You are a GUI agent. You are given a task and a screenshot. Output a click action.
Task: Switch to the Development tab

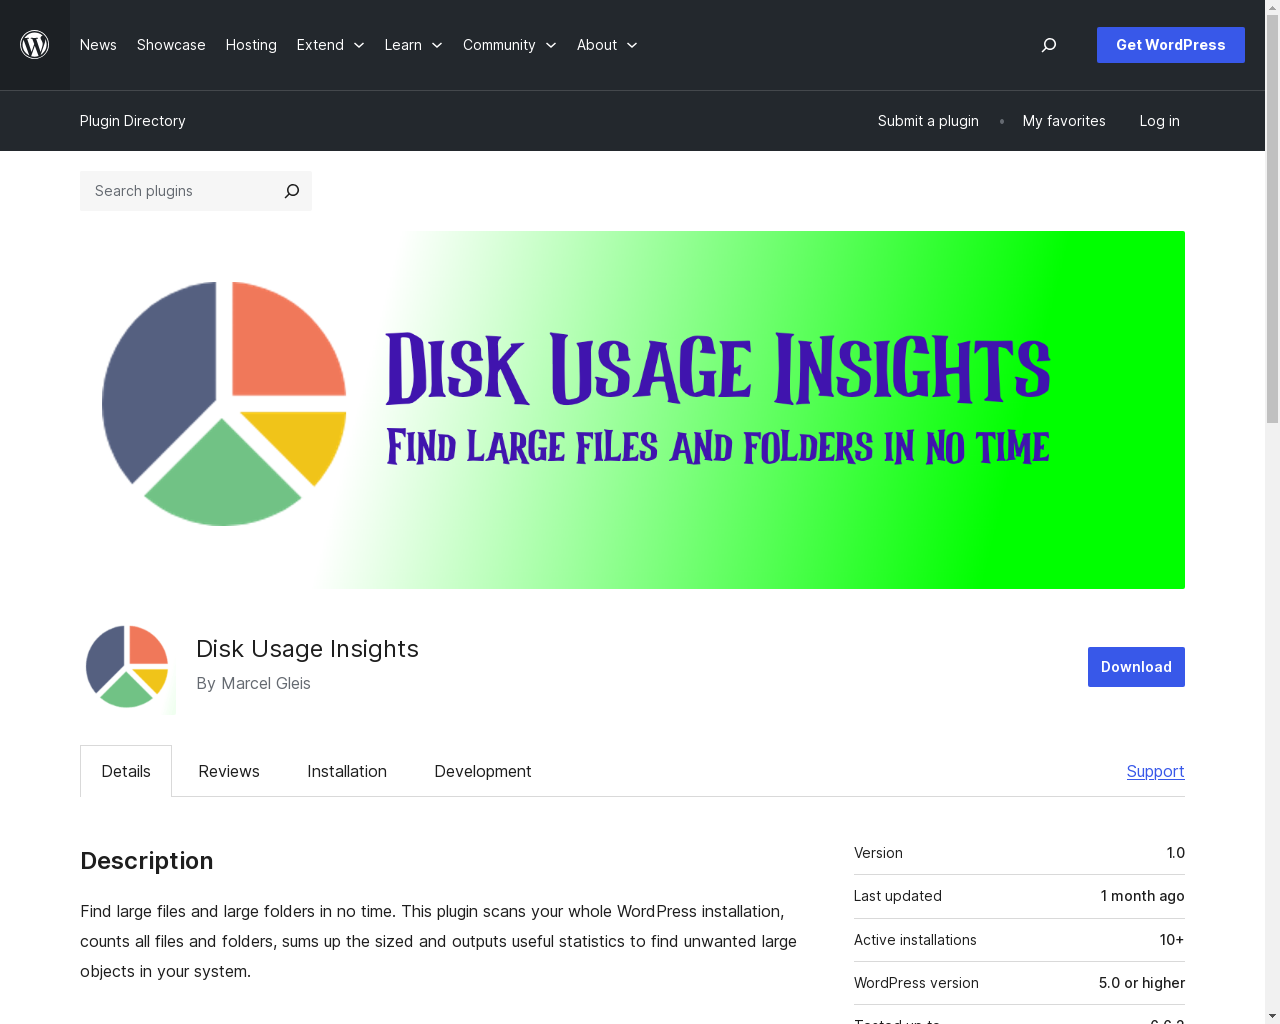pos(483,771)
